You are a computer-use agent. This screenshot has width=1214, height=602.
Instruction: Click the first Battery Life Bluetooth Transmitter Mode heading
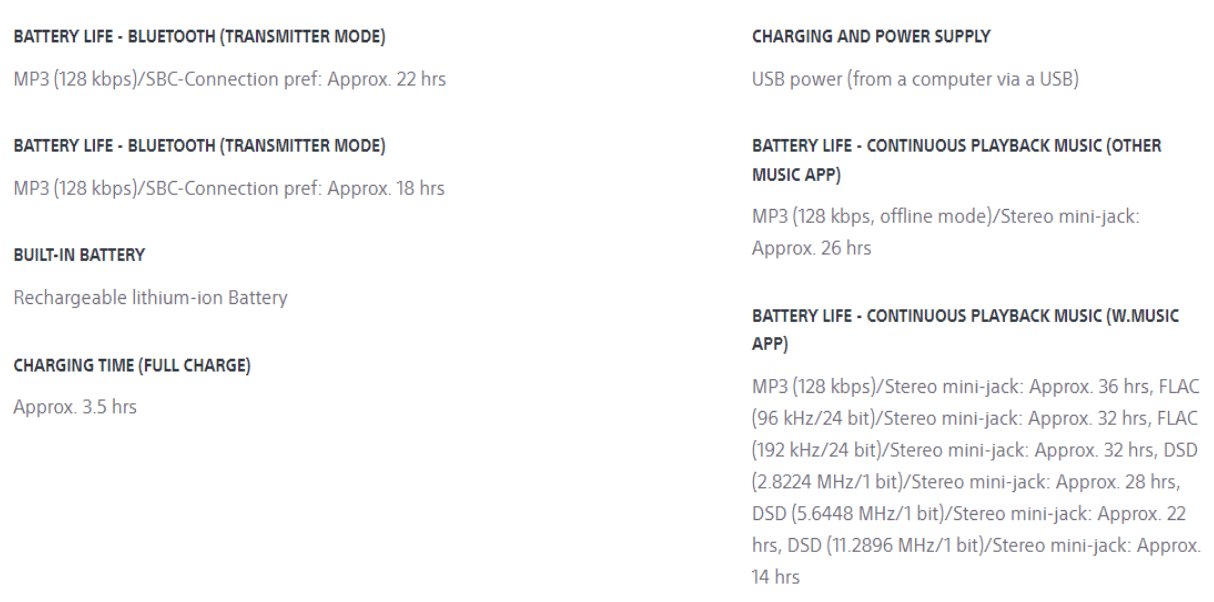point(199,37)
